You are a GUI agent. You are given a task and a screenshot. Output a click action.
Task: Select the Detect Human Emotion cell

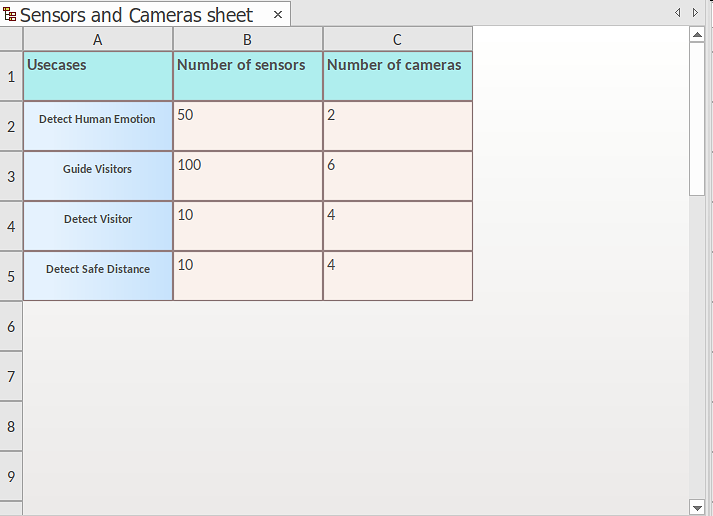pos(97,126)
